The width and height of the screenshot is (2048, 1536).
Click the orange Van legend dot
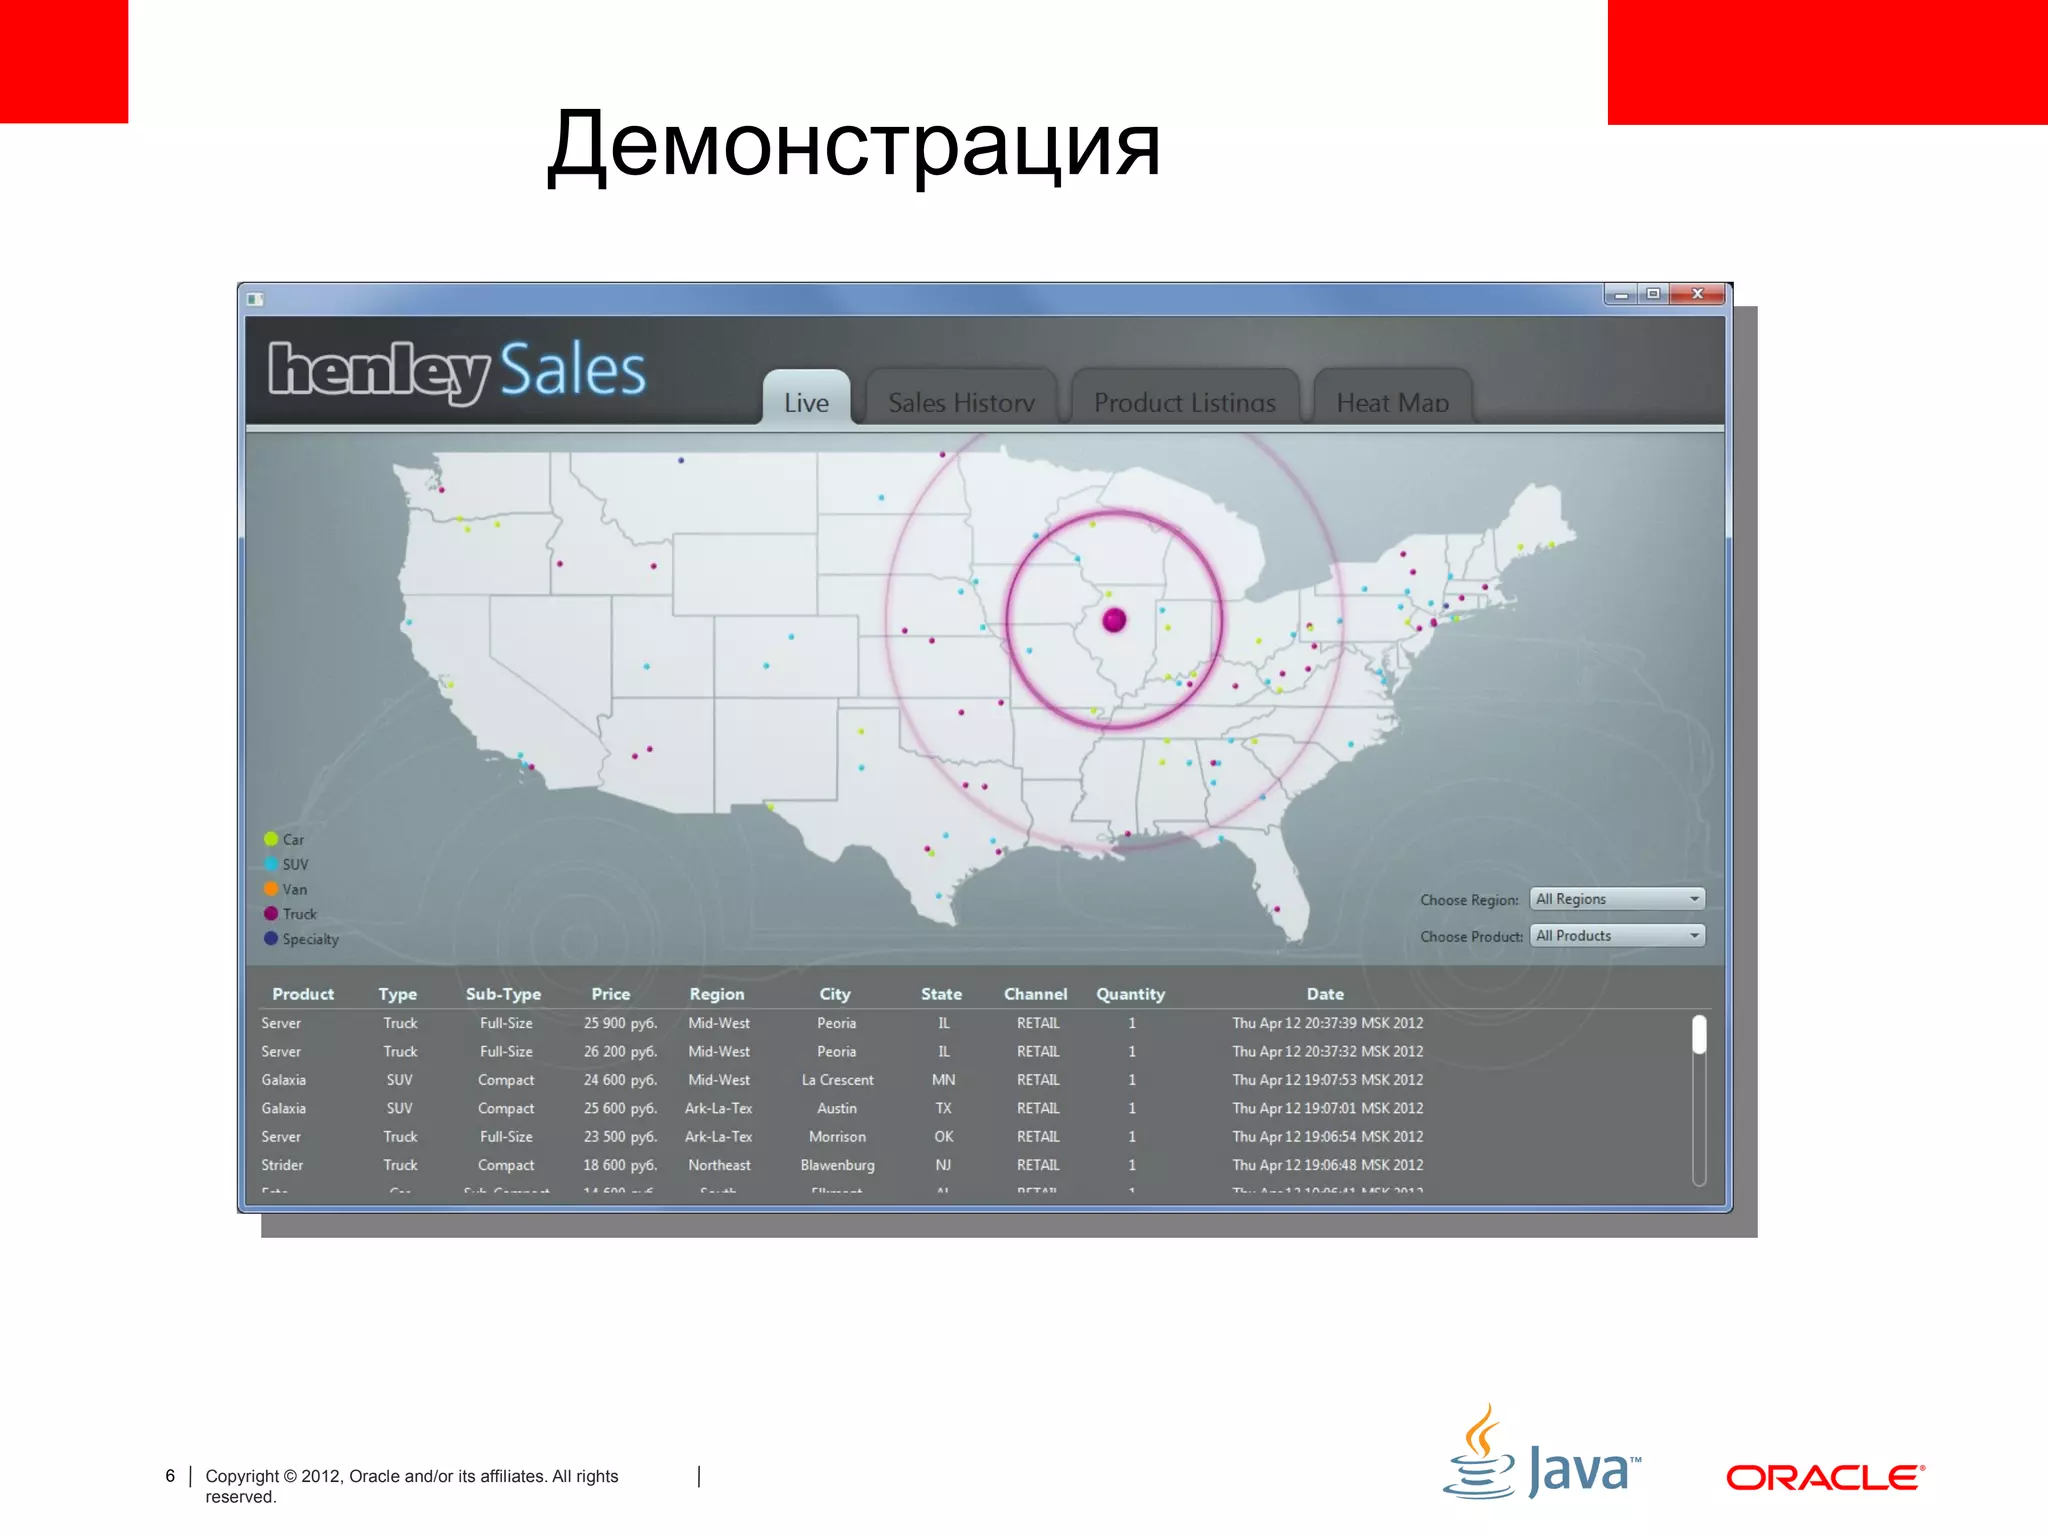click(271, 889)
